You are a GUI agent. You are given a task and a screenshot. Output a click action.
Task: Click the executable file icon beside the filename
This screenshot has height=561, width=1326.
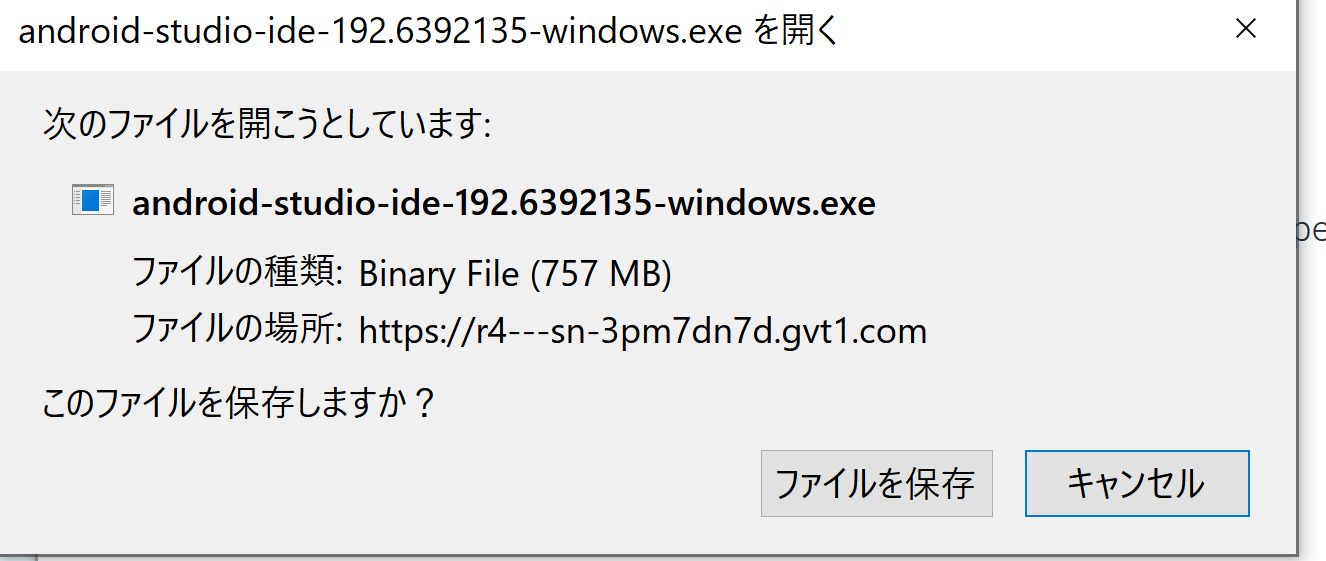93,200
